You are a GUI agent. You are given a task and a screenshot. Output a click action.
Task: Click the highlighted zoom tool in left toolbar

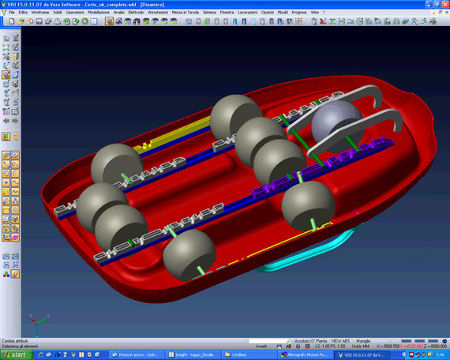coord(6,75)
